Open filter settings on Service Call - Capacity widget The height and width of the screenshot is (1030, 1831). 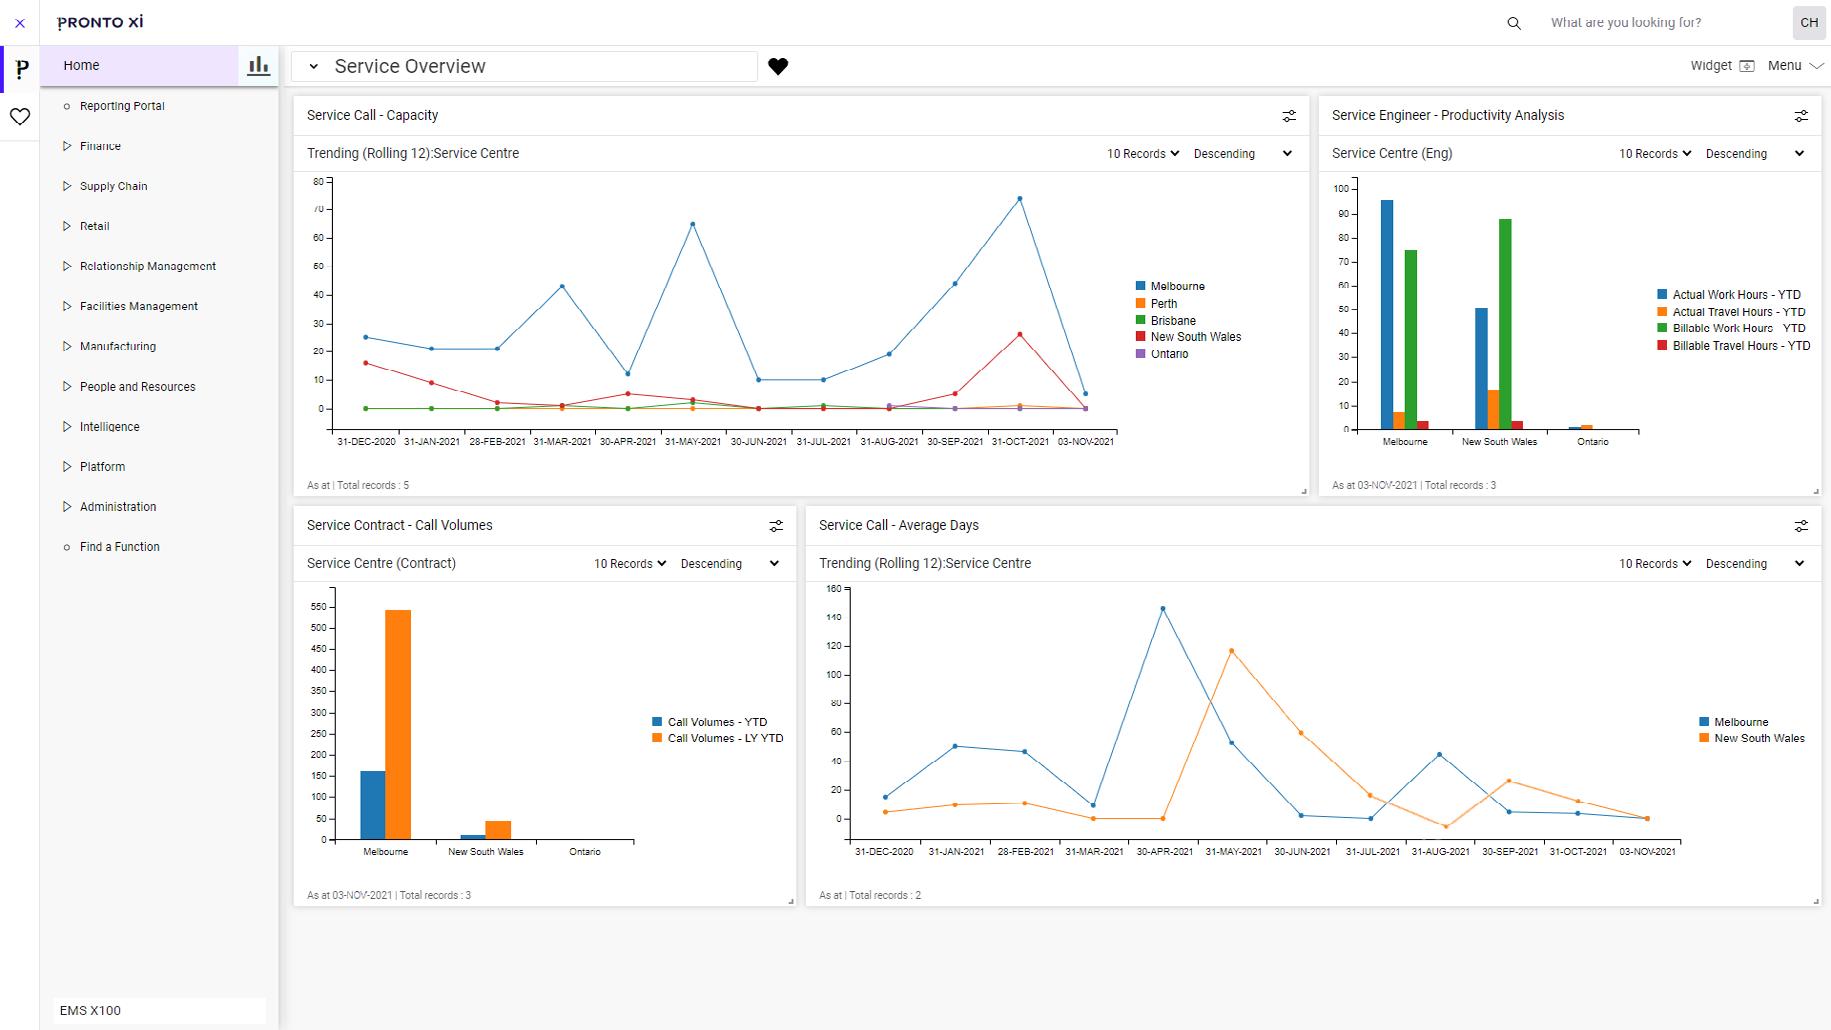(1289, 115)
